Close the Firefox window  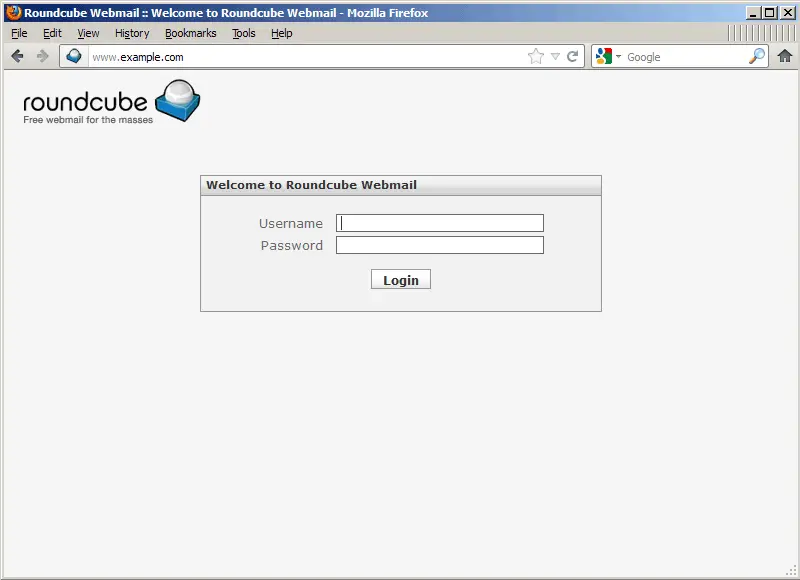788,13
